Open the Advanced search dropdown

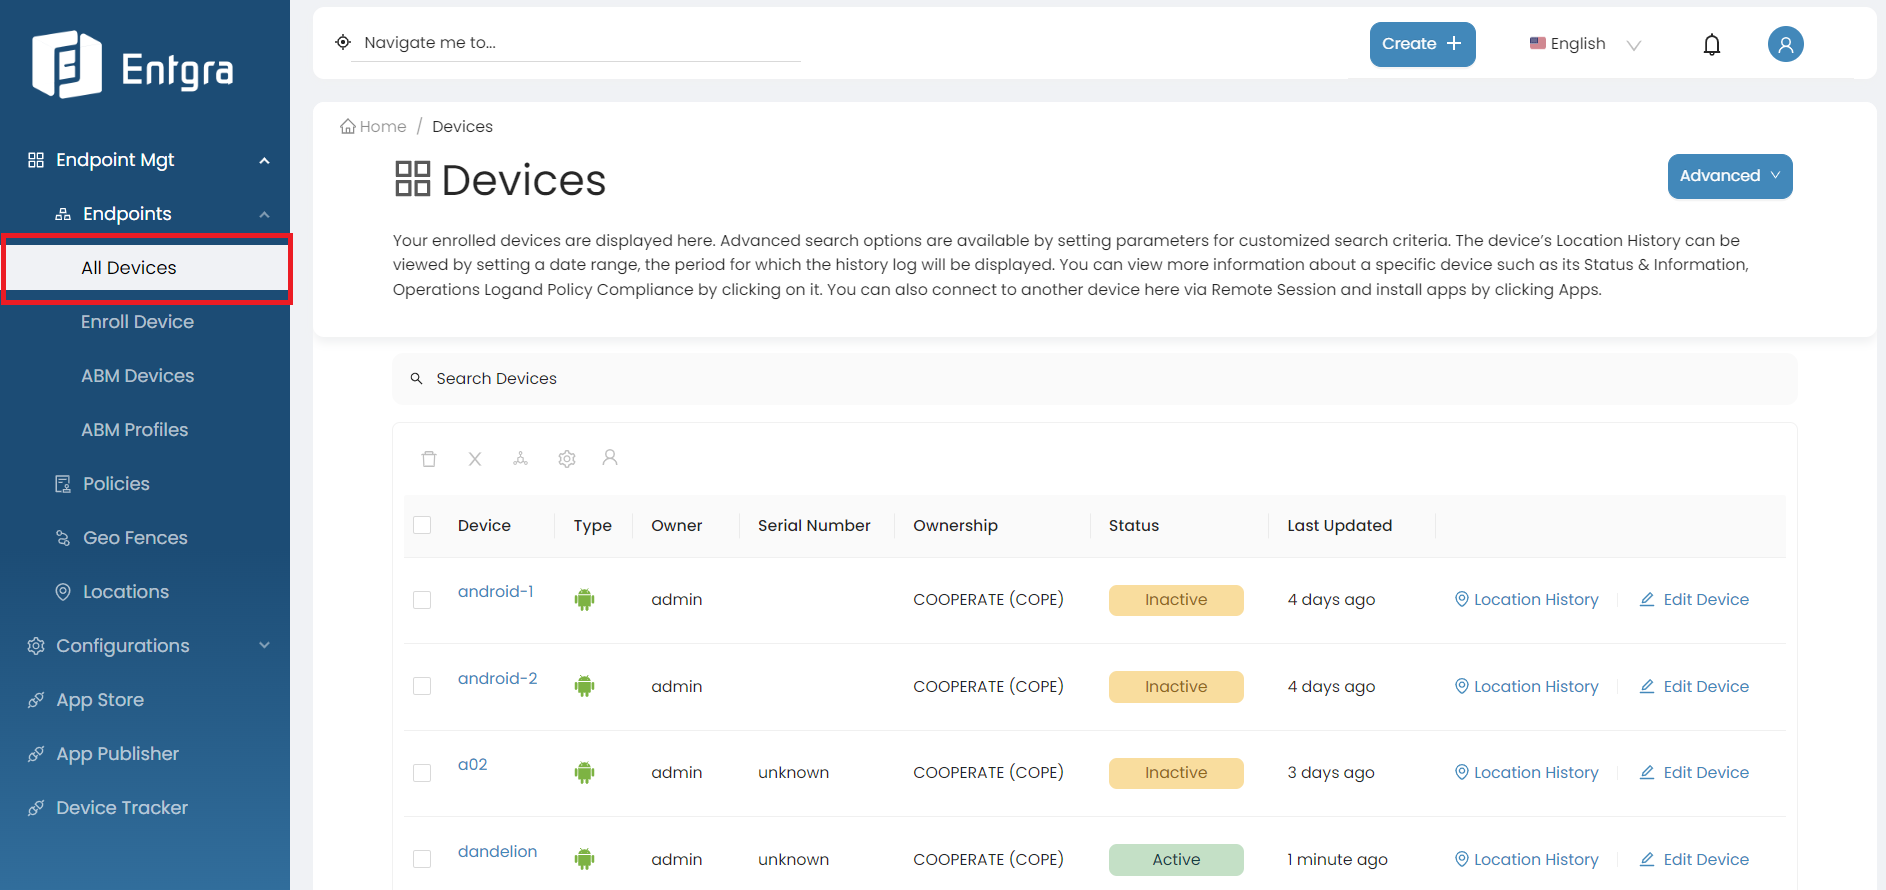pos(1729,176)
